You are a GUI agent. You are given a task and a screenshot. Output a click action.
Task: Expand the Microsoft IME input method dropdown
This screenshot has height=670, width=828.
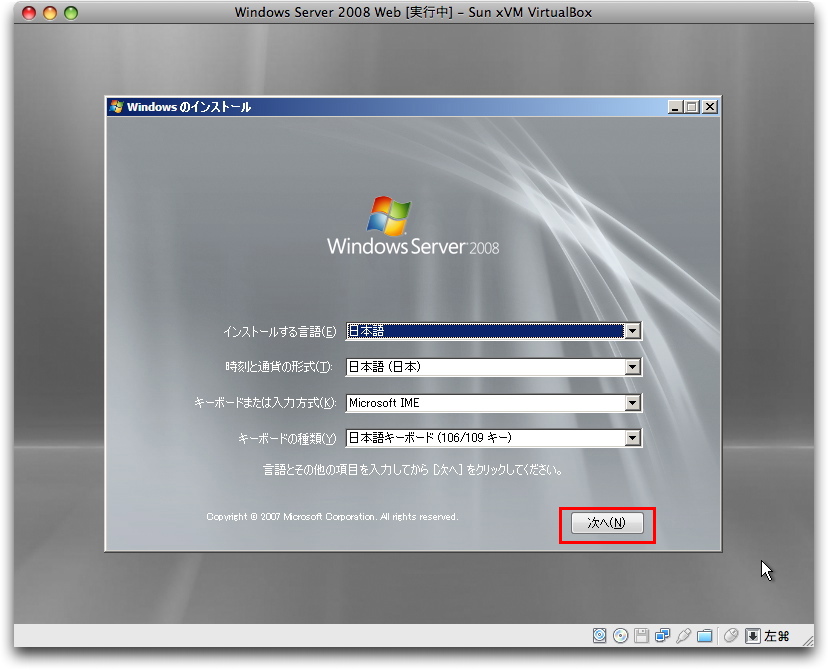[631, 403]
